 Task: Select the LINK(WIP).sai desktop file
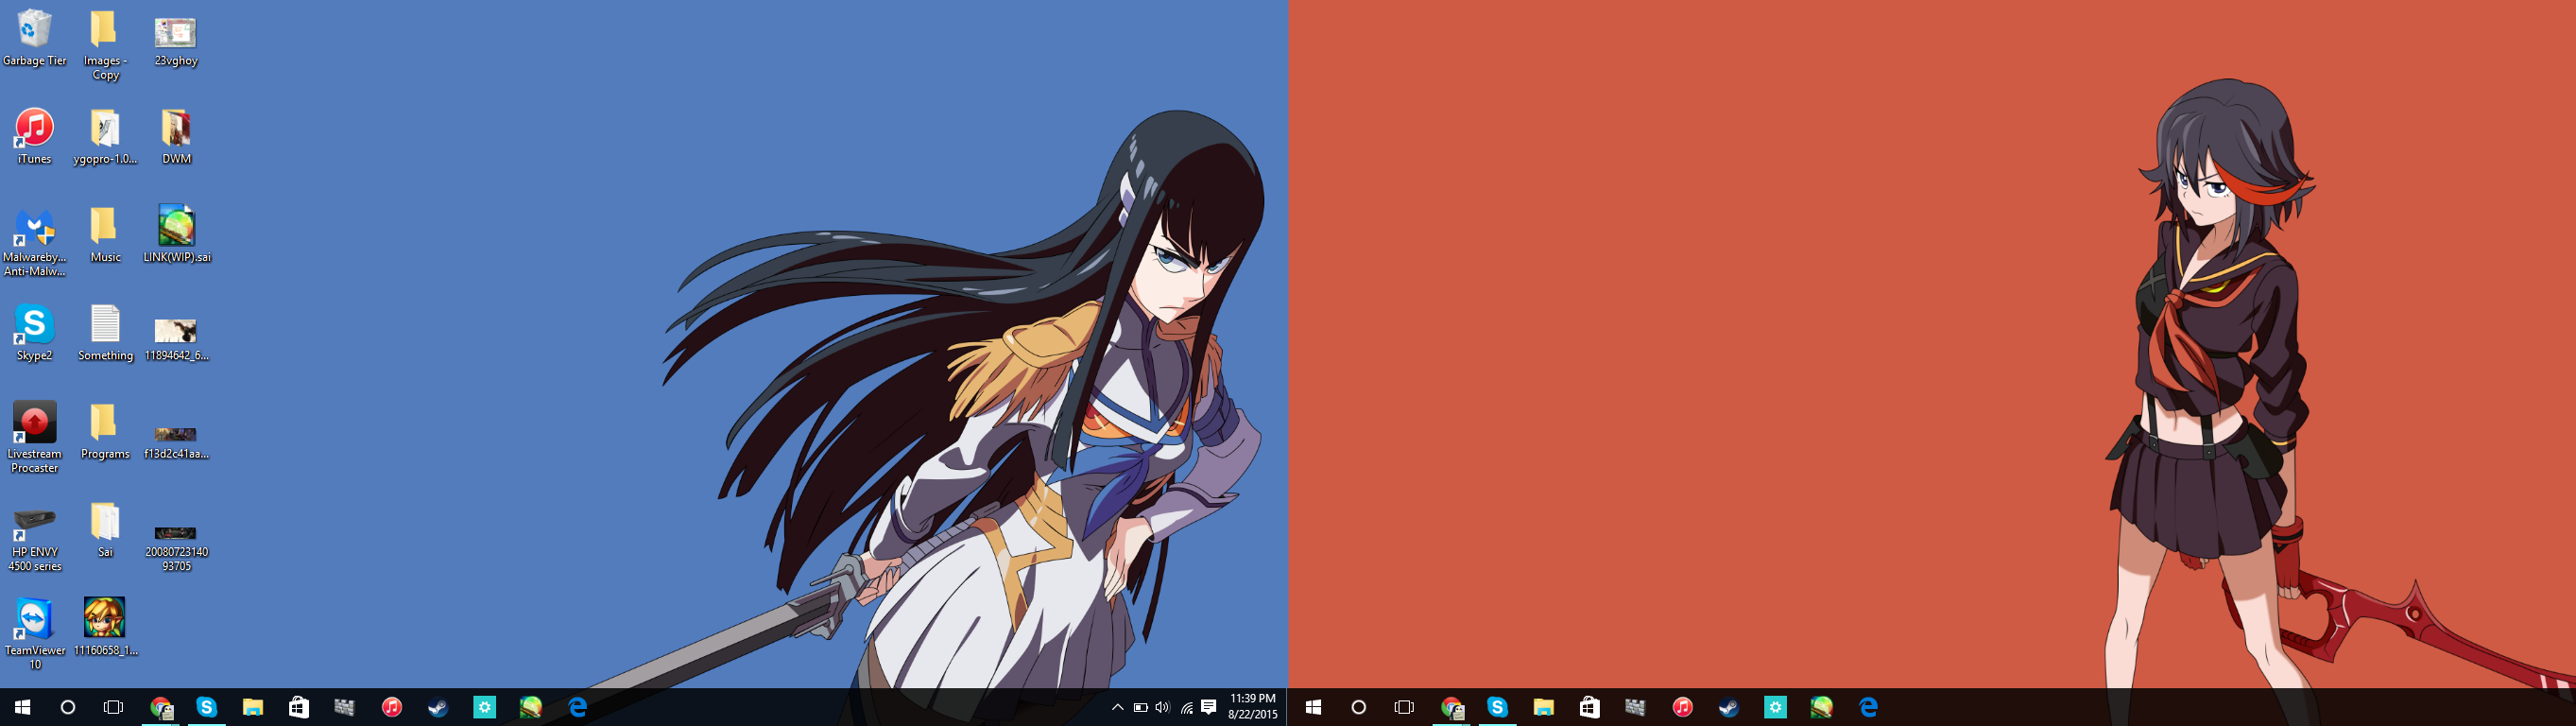(x=176, y=234)
